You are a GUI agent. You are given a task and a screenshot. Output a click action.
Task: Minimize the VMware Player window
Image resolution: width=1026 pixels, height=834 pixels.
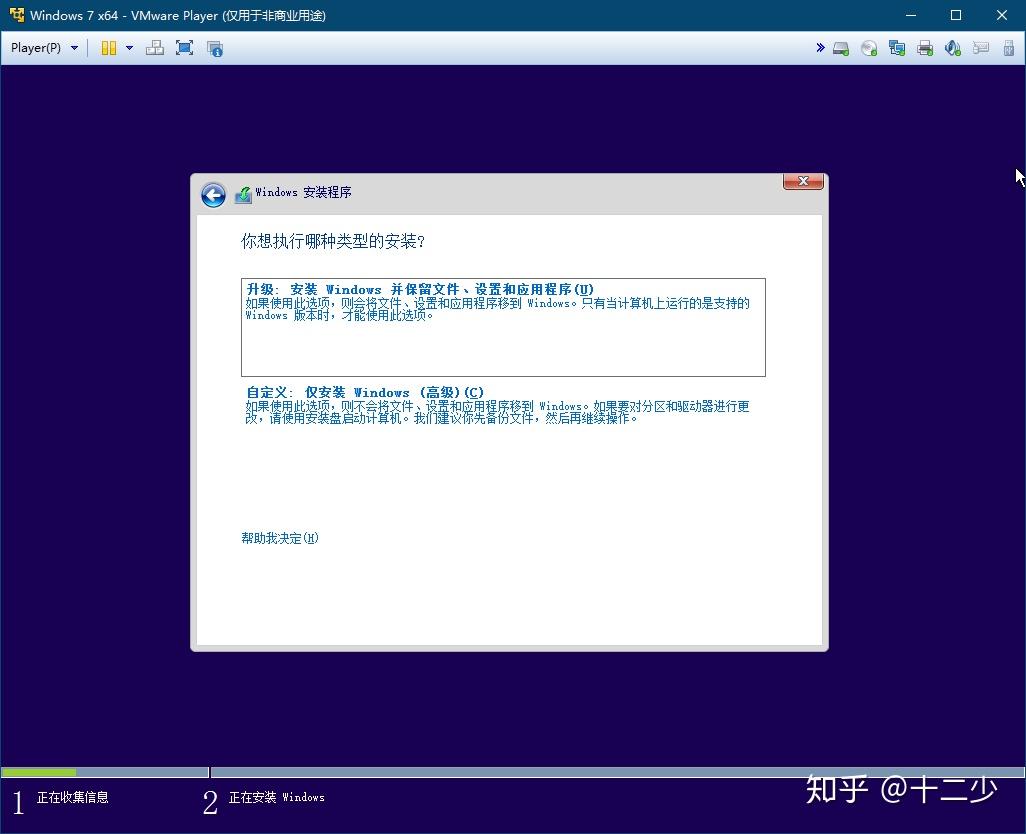(x=911, y=15)
